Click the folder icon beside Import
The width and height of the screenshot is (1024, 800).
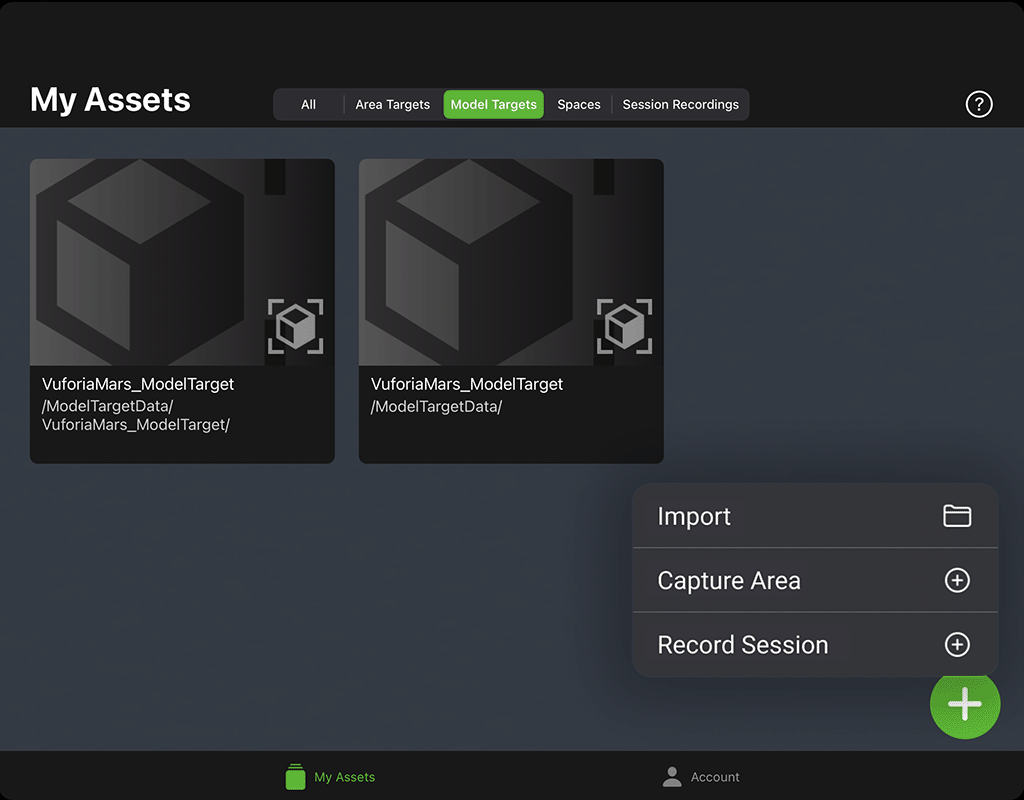point(957,516)
